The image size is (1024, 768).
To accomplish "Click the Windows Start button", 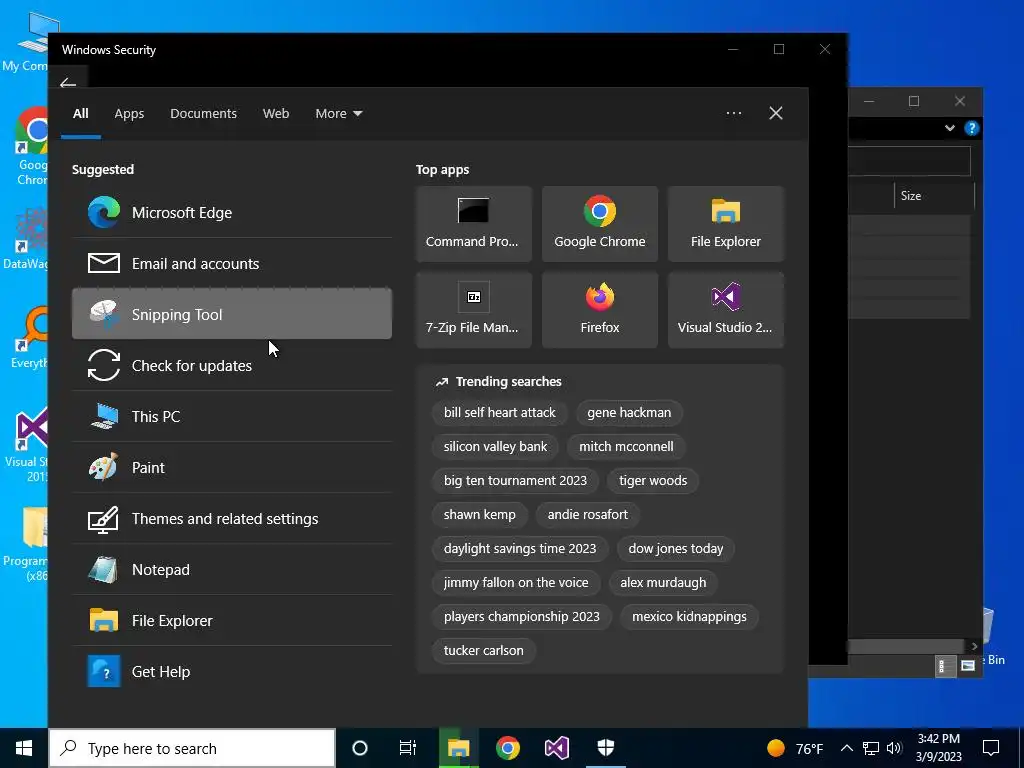I will (x=24, y=748).
